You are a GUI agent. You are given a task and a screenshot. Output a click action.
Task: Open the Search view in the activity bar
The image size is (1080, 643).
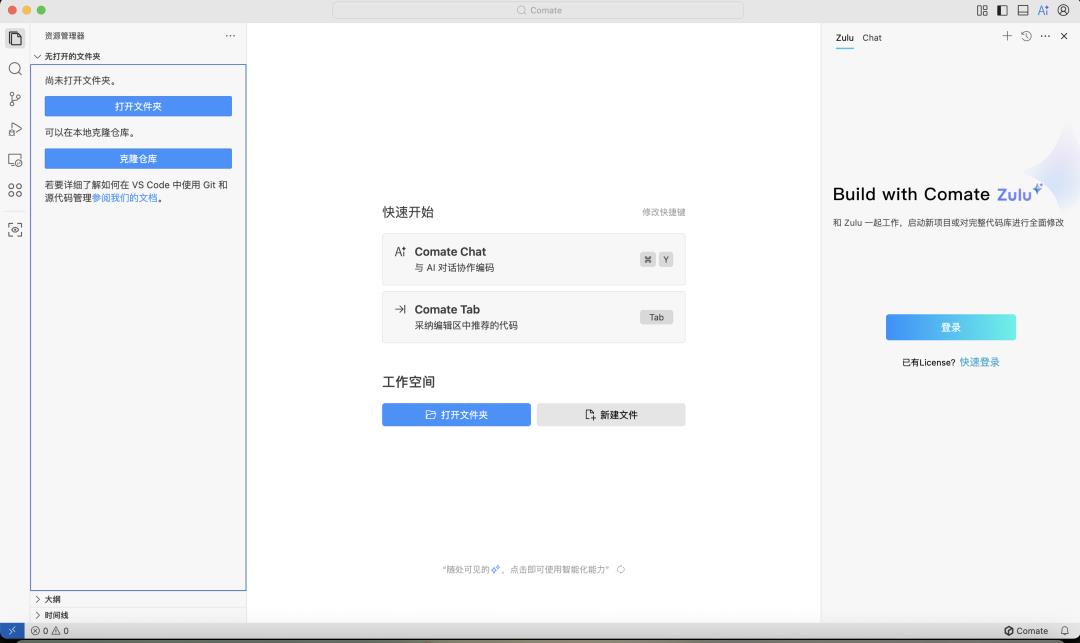15,69
